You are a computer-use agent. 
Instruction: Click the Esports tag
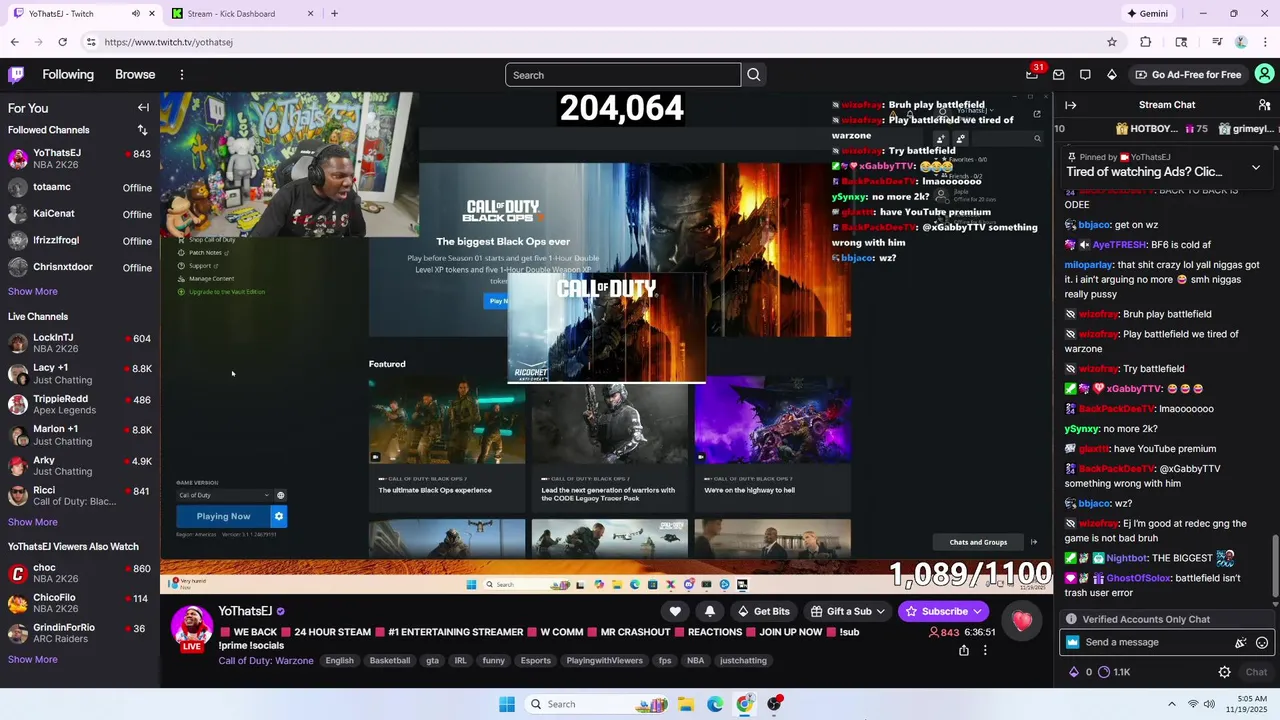[536, 661]
